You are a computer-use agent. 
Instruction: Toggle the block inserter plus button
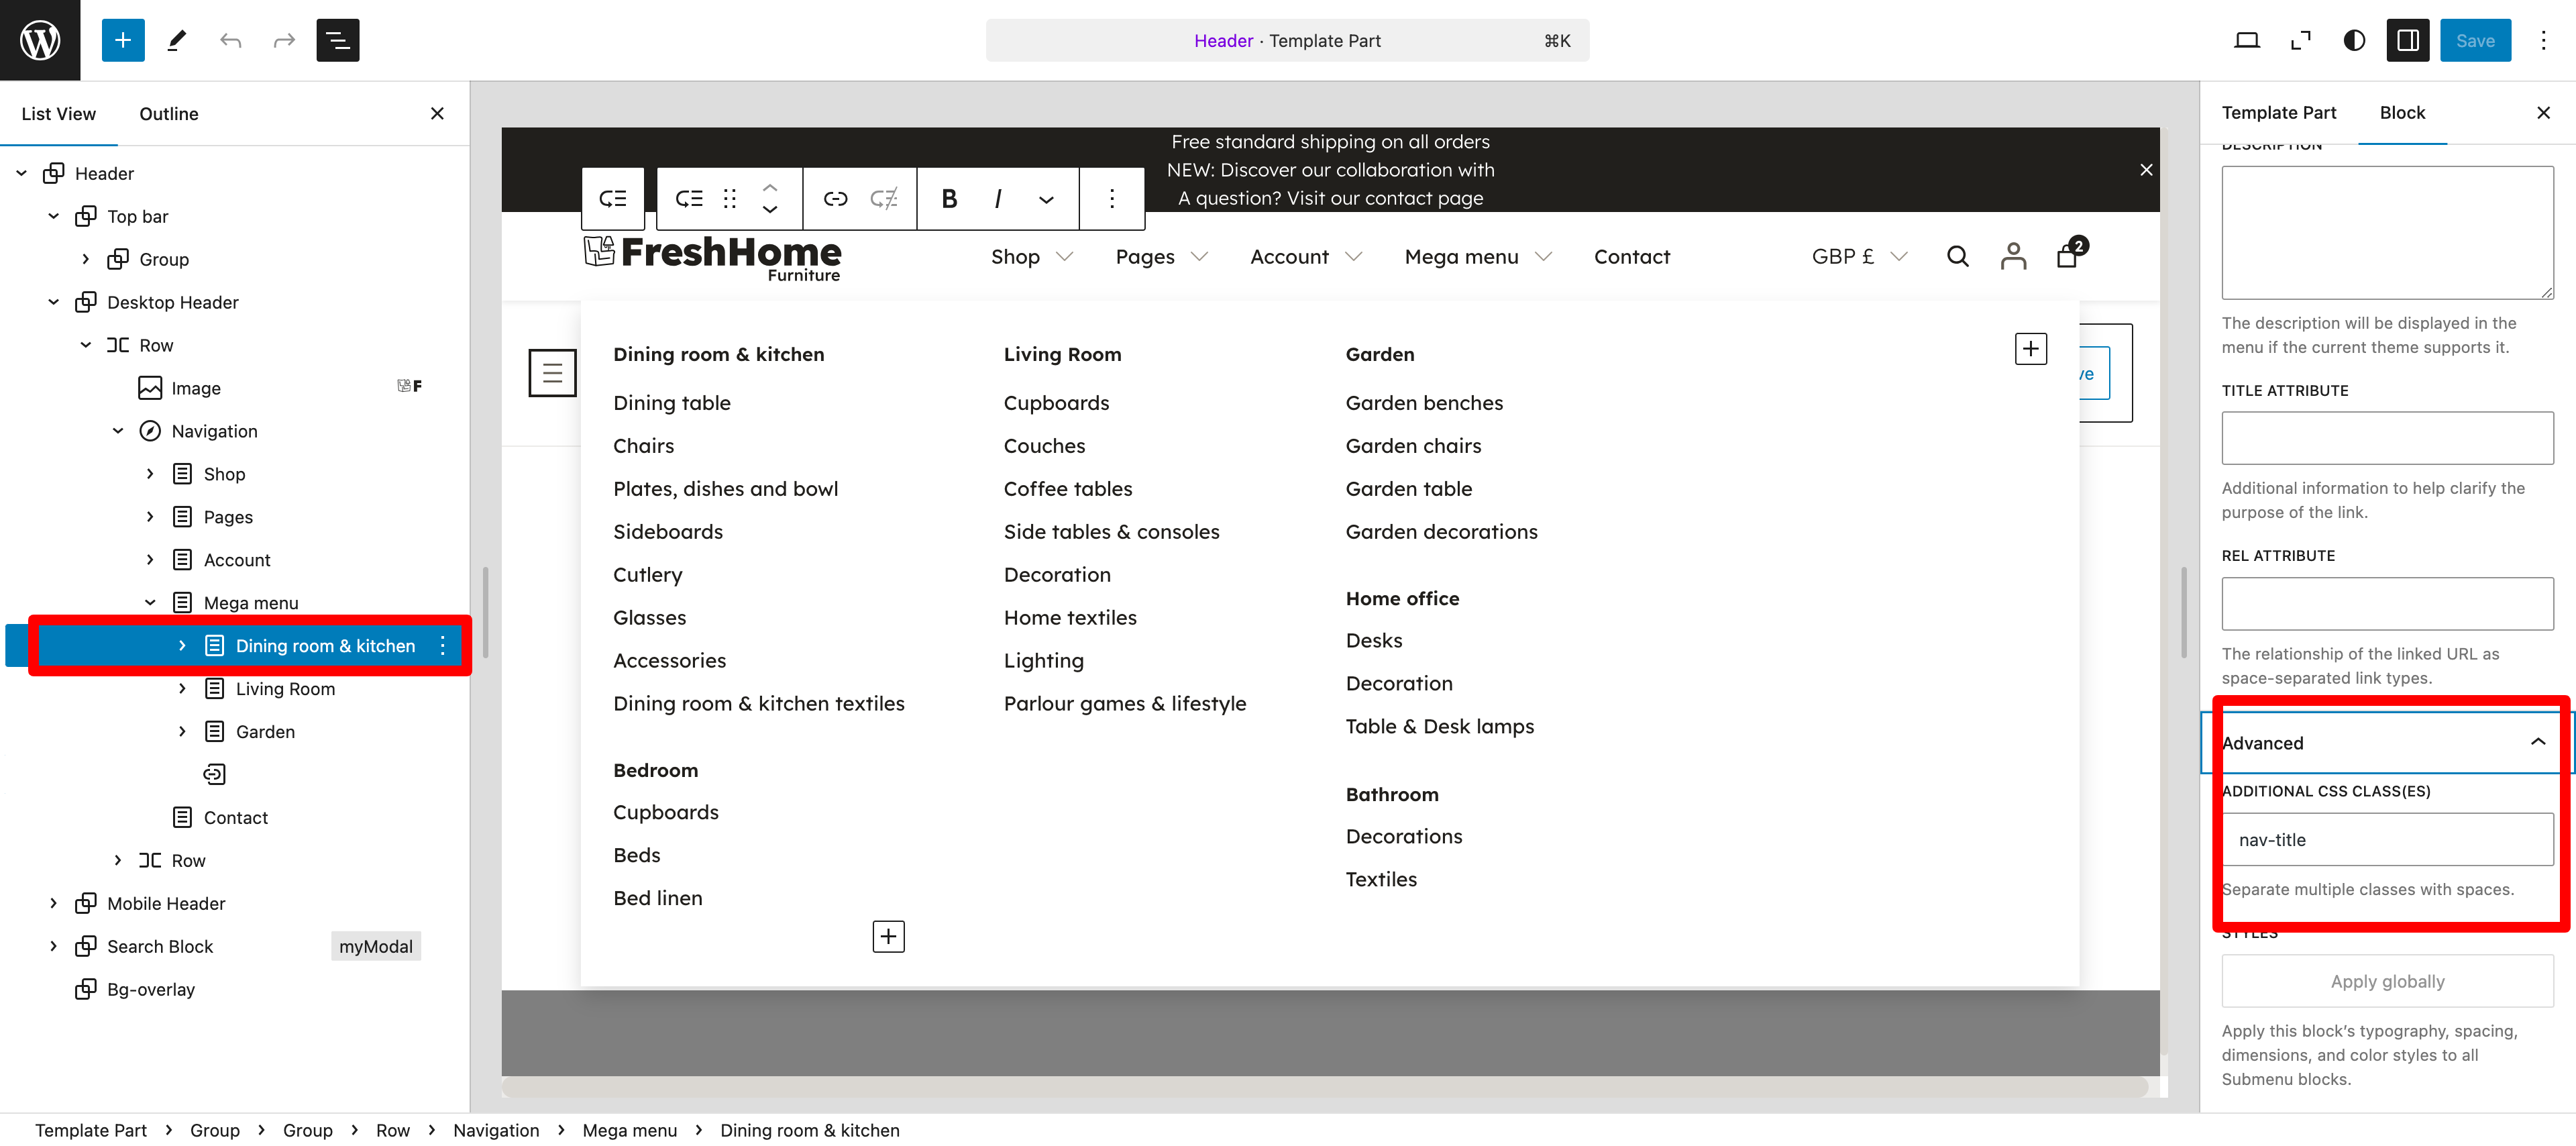[x=123, y=40]
